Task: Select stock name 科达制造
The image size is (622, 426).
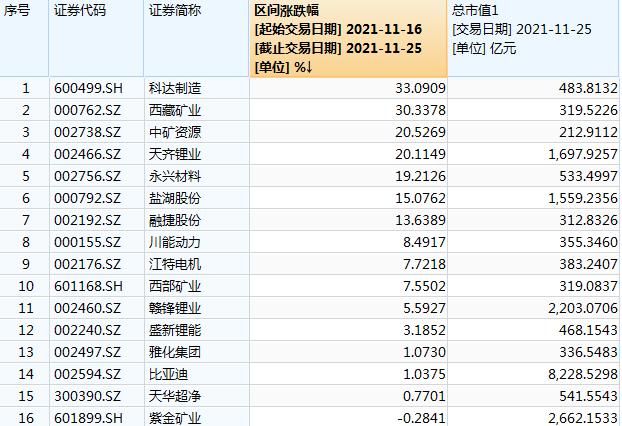Action: [175, 88]
